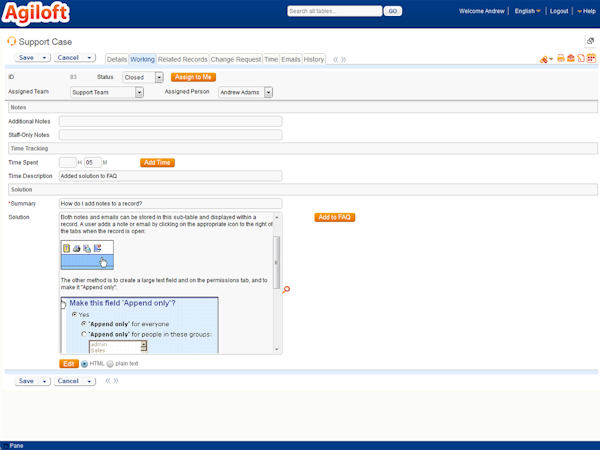Click the Assign to Me button
The image size is (600, 450).
(194, 77)
